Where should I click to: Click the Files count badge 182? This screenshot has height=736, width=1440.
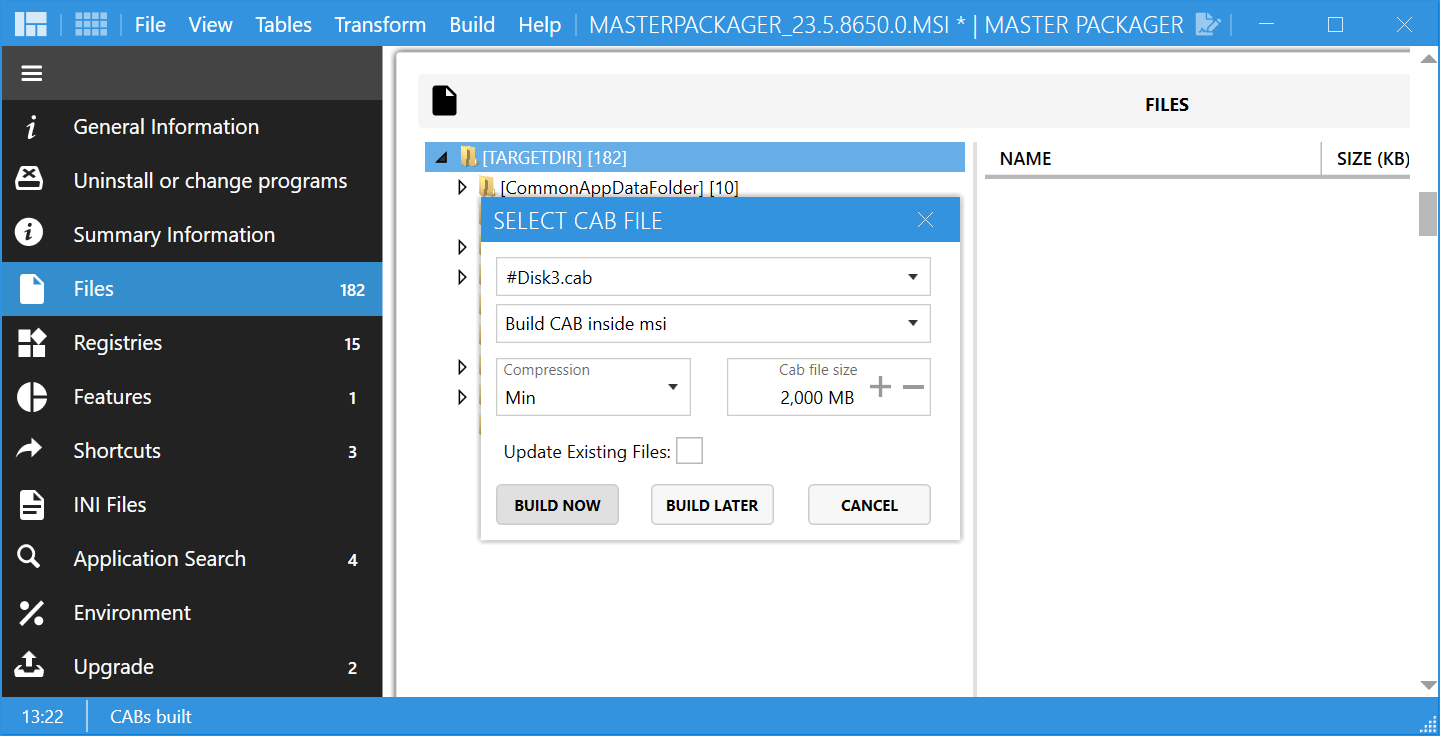click(x=352, y=290)
